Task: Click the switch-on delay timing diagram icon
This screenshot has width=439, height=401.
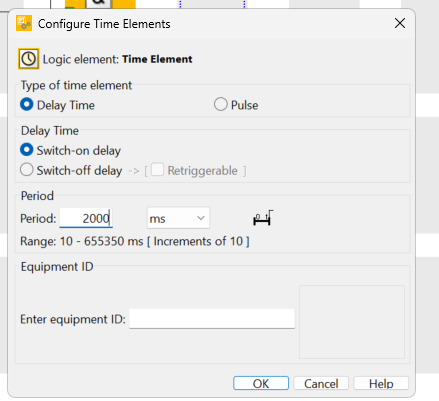Action: click(x=263, y=218)
